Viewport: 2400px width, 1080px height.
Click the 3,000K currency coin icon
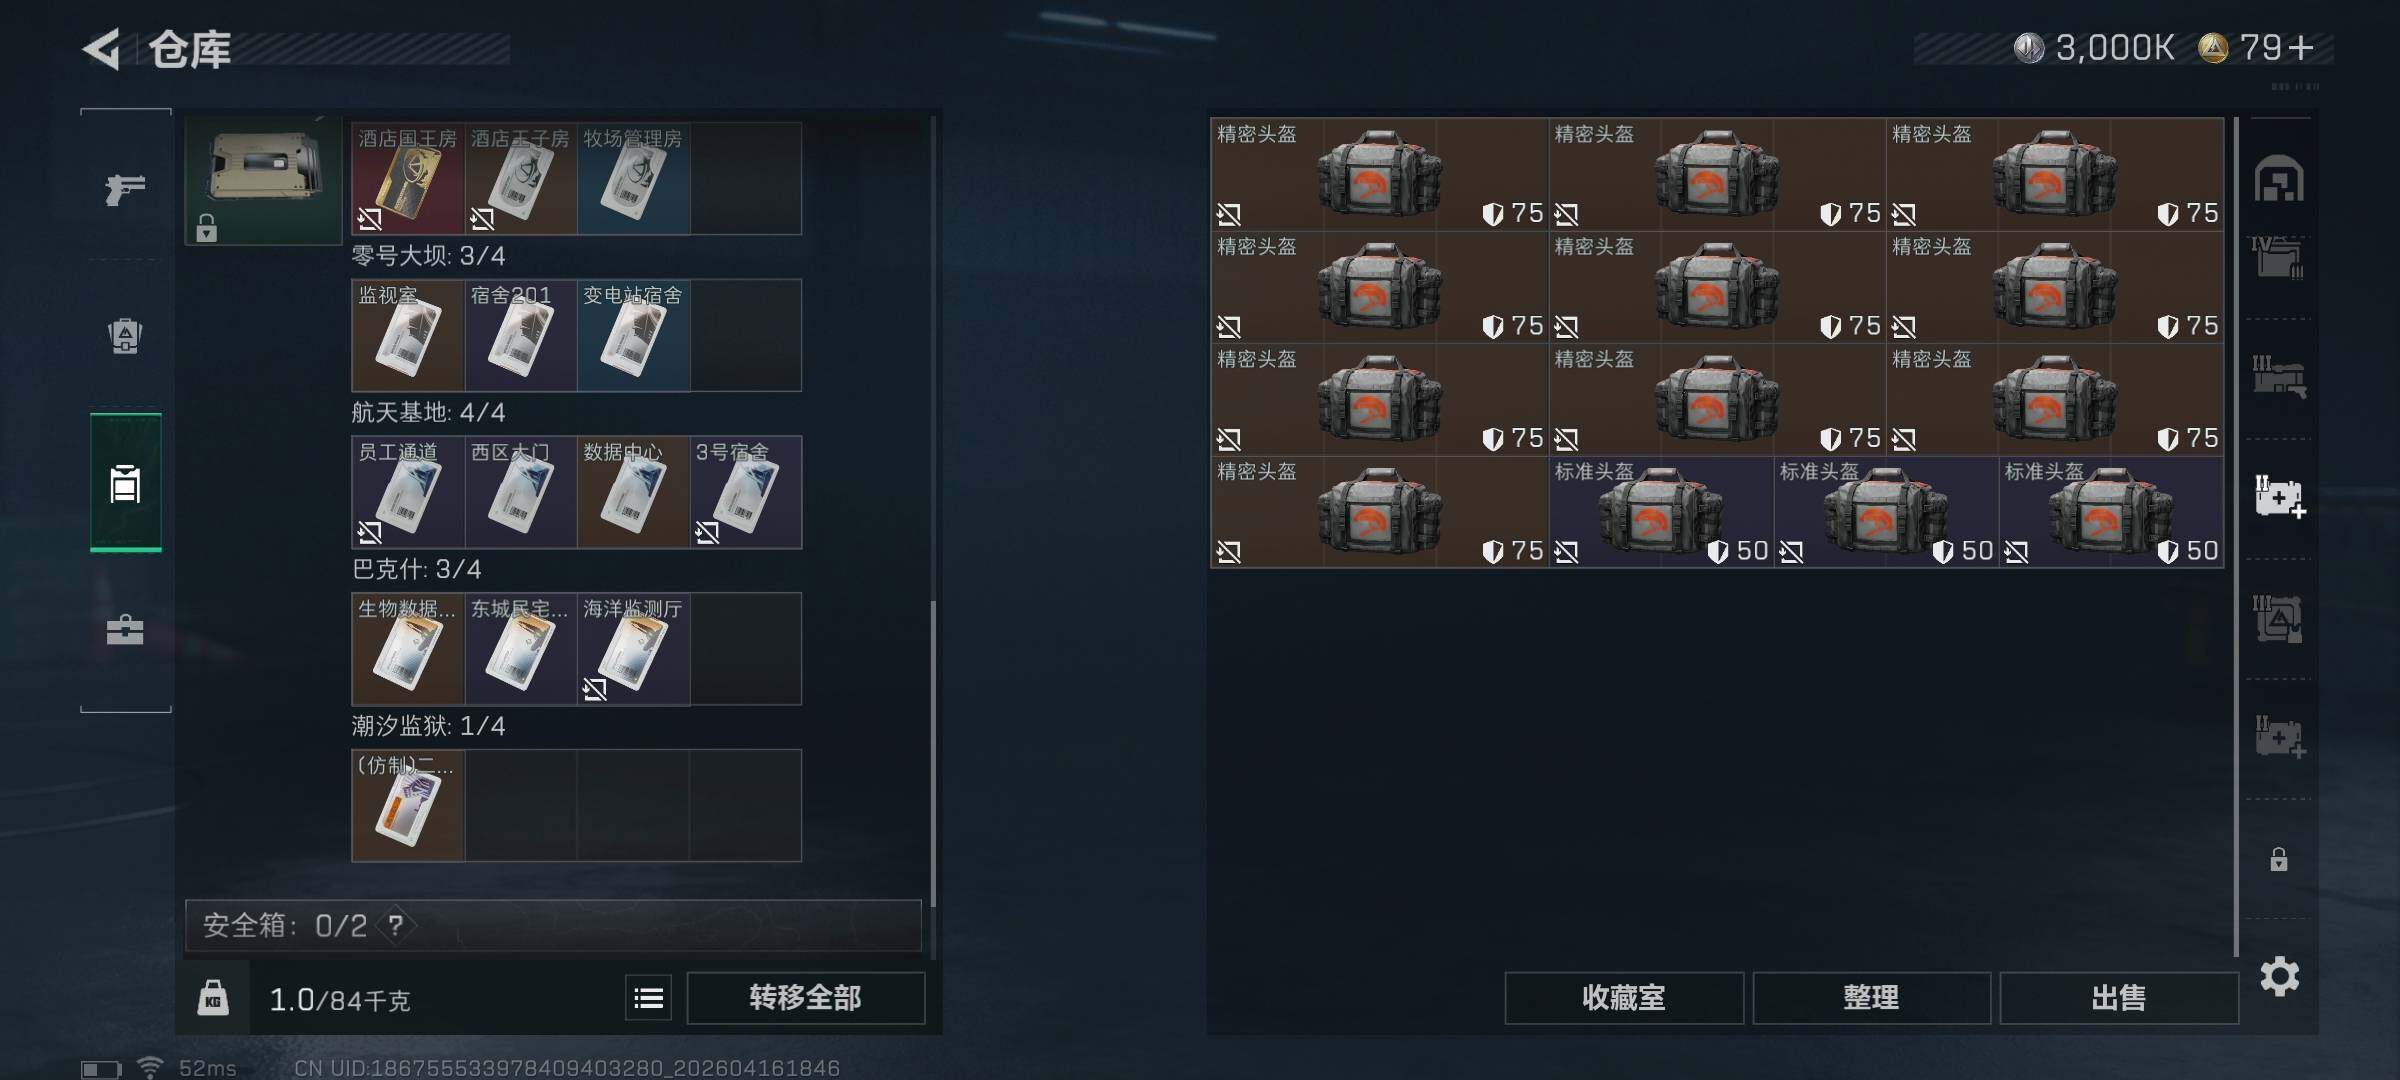coord(2029,48)
